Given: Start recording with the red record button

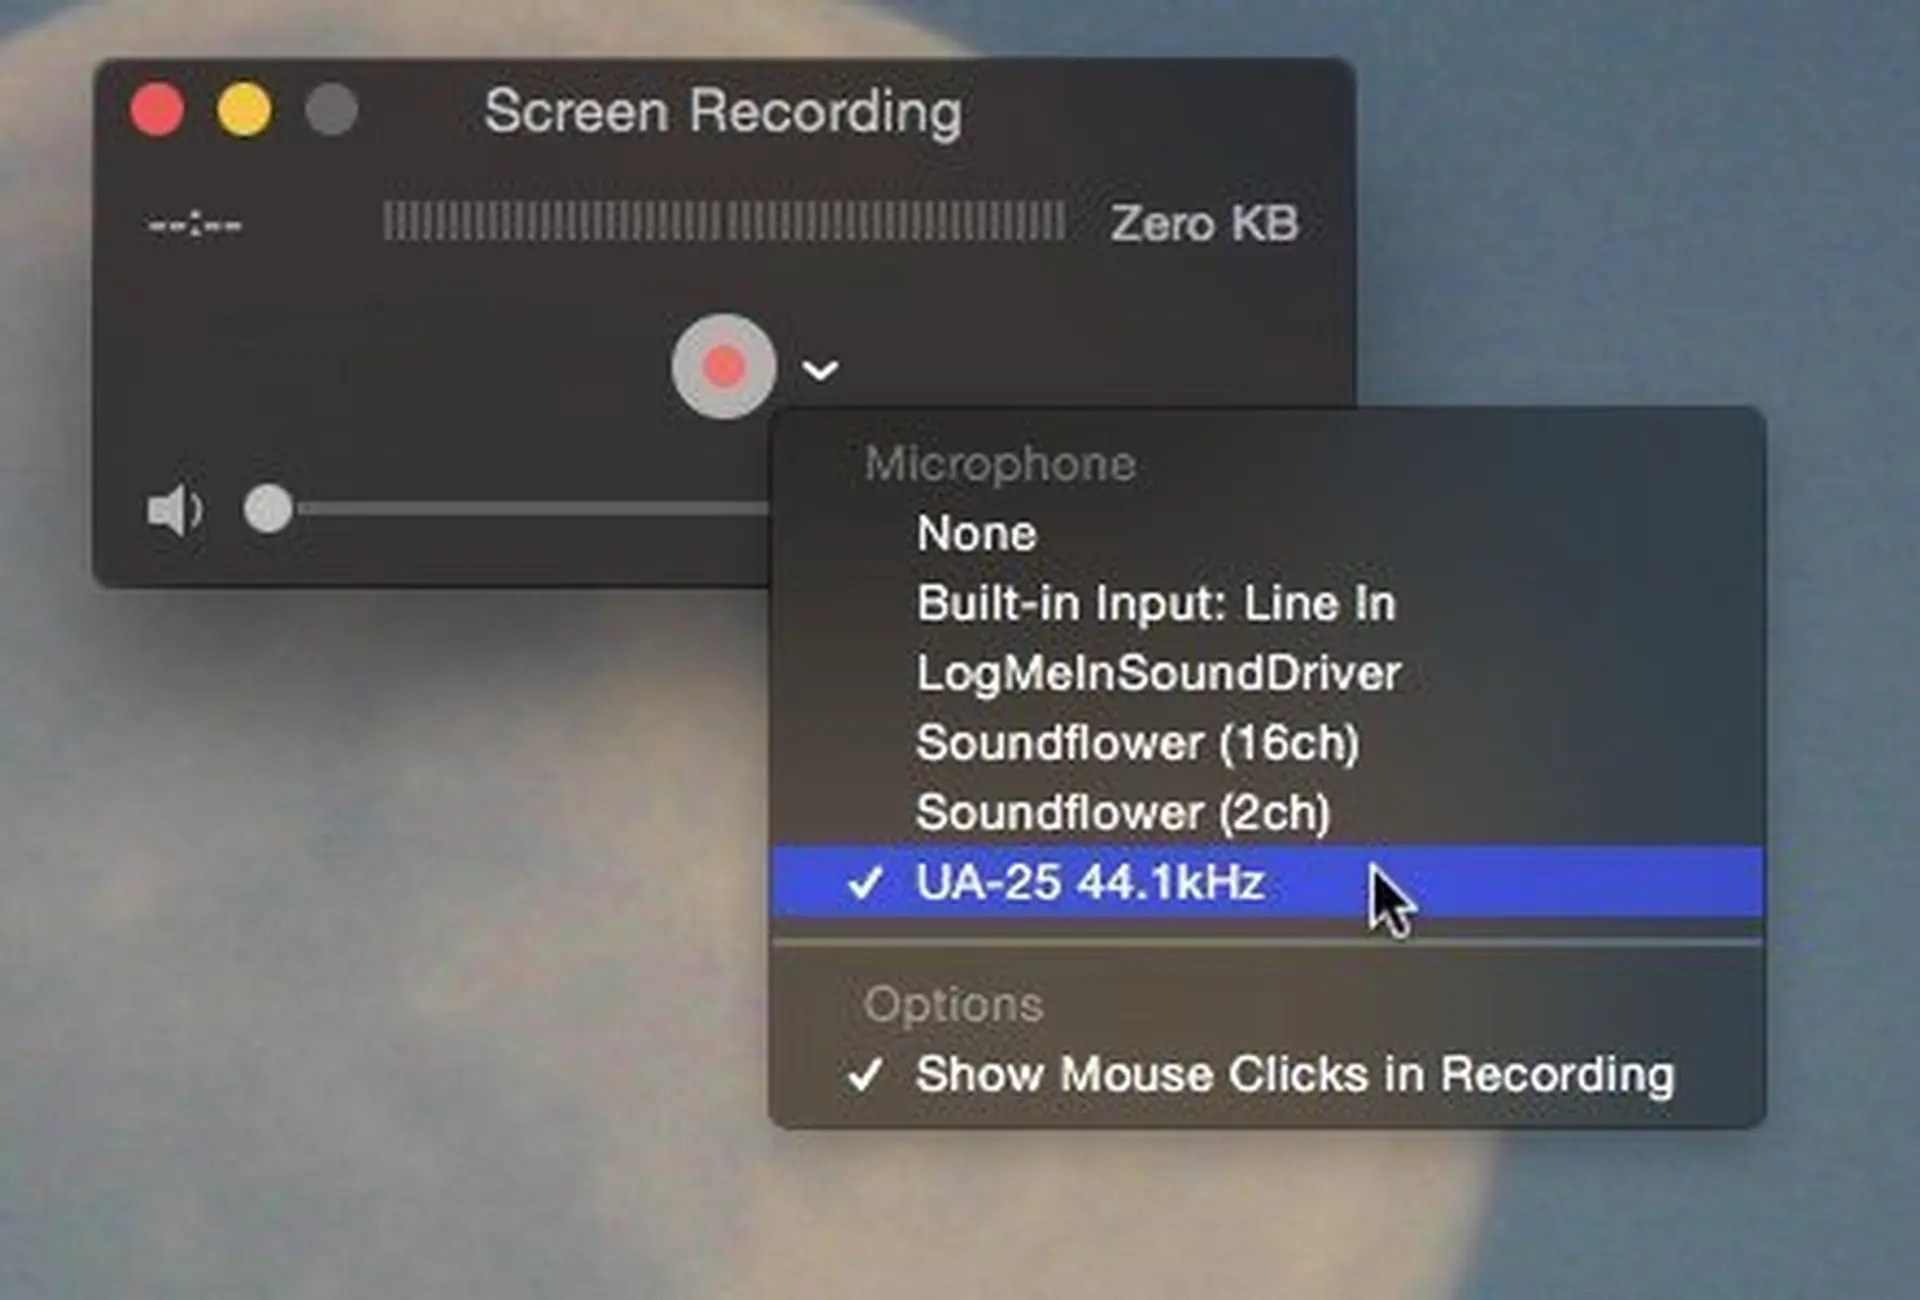Looking at the screenshot, I should click(x=724, y=366).
